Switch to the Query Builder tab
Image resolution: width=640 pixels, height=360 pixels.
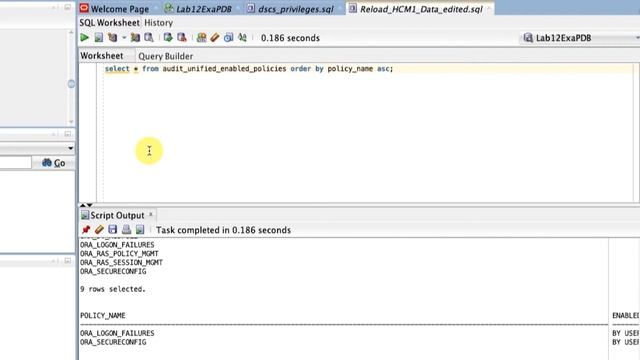(x=166, y=56)
